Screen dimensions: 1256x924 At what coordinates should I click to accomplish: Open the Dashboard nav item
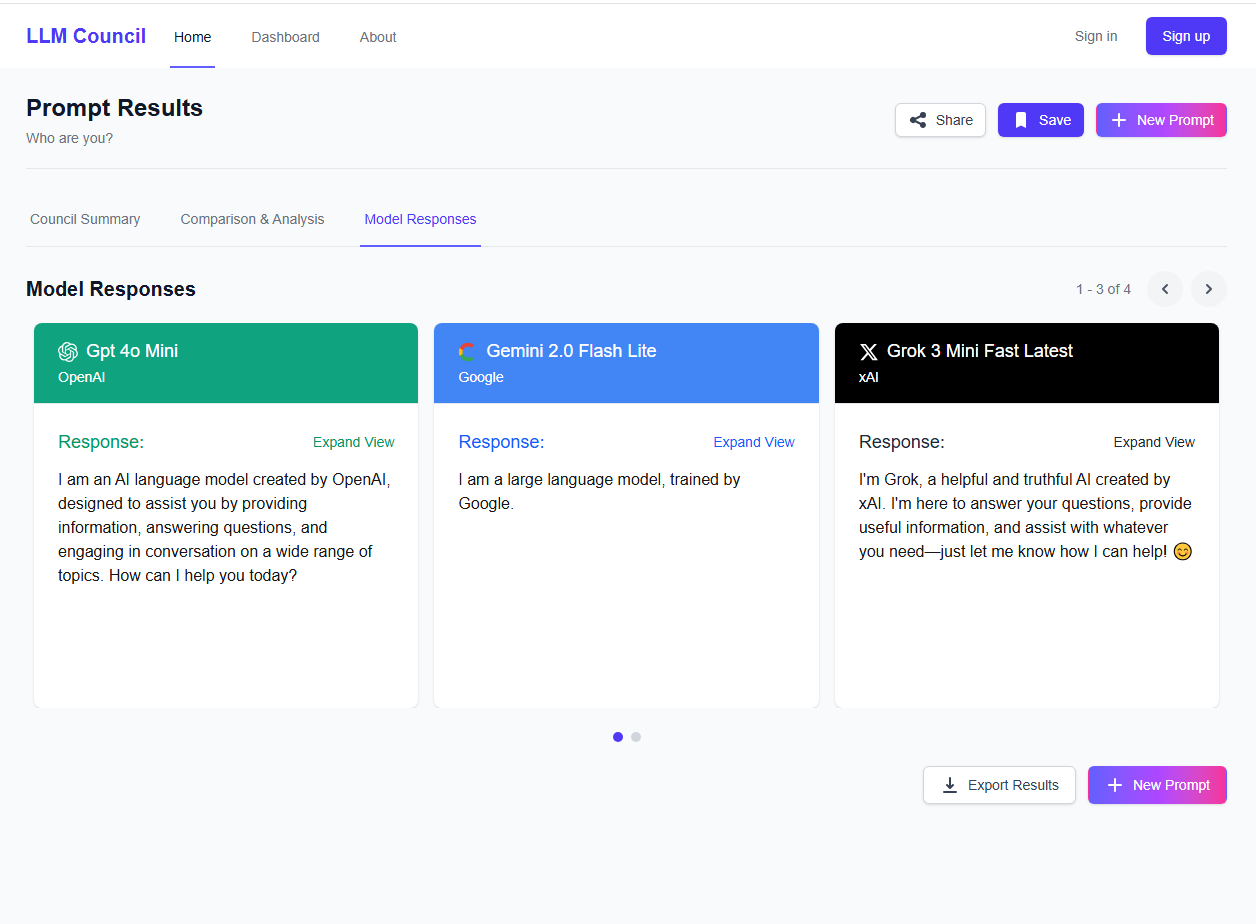click(286, 37)
